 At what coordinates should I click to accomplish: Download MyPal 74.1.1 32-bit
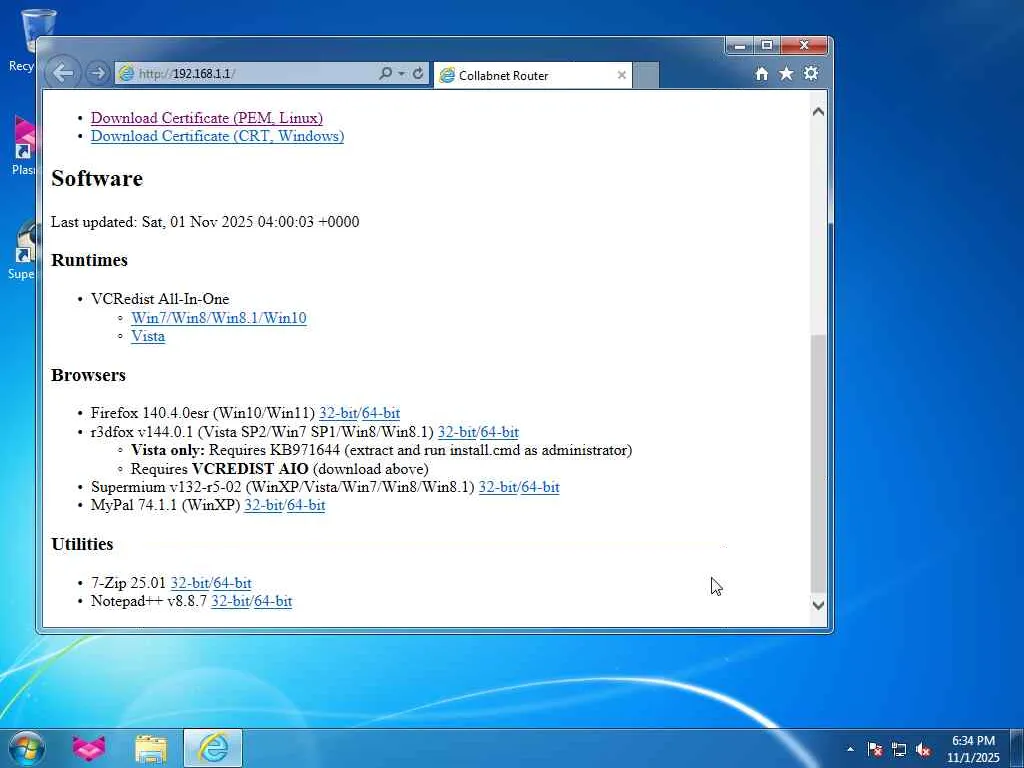(263, 505)
